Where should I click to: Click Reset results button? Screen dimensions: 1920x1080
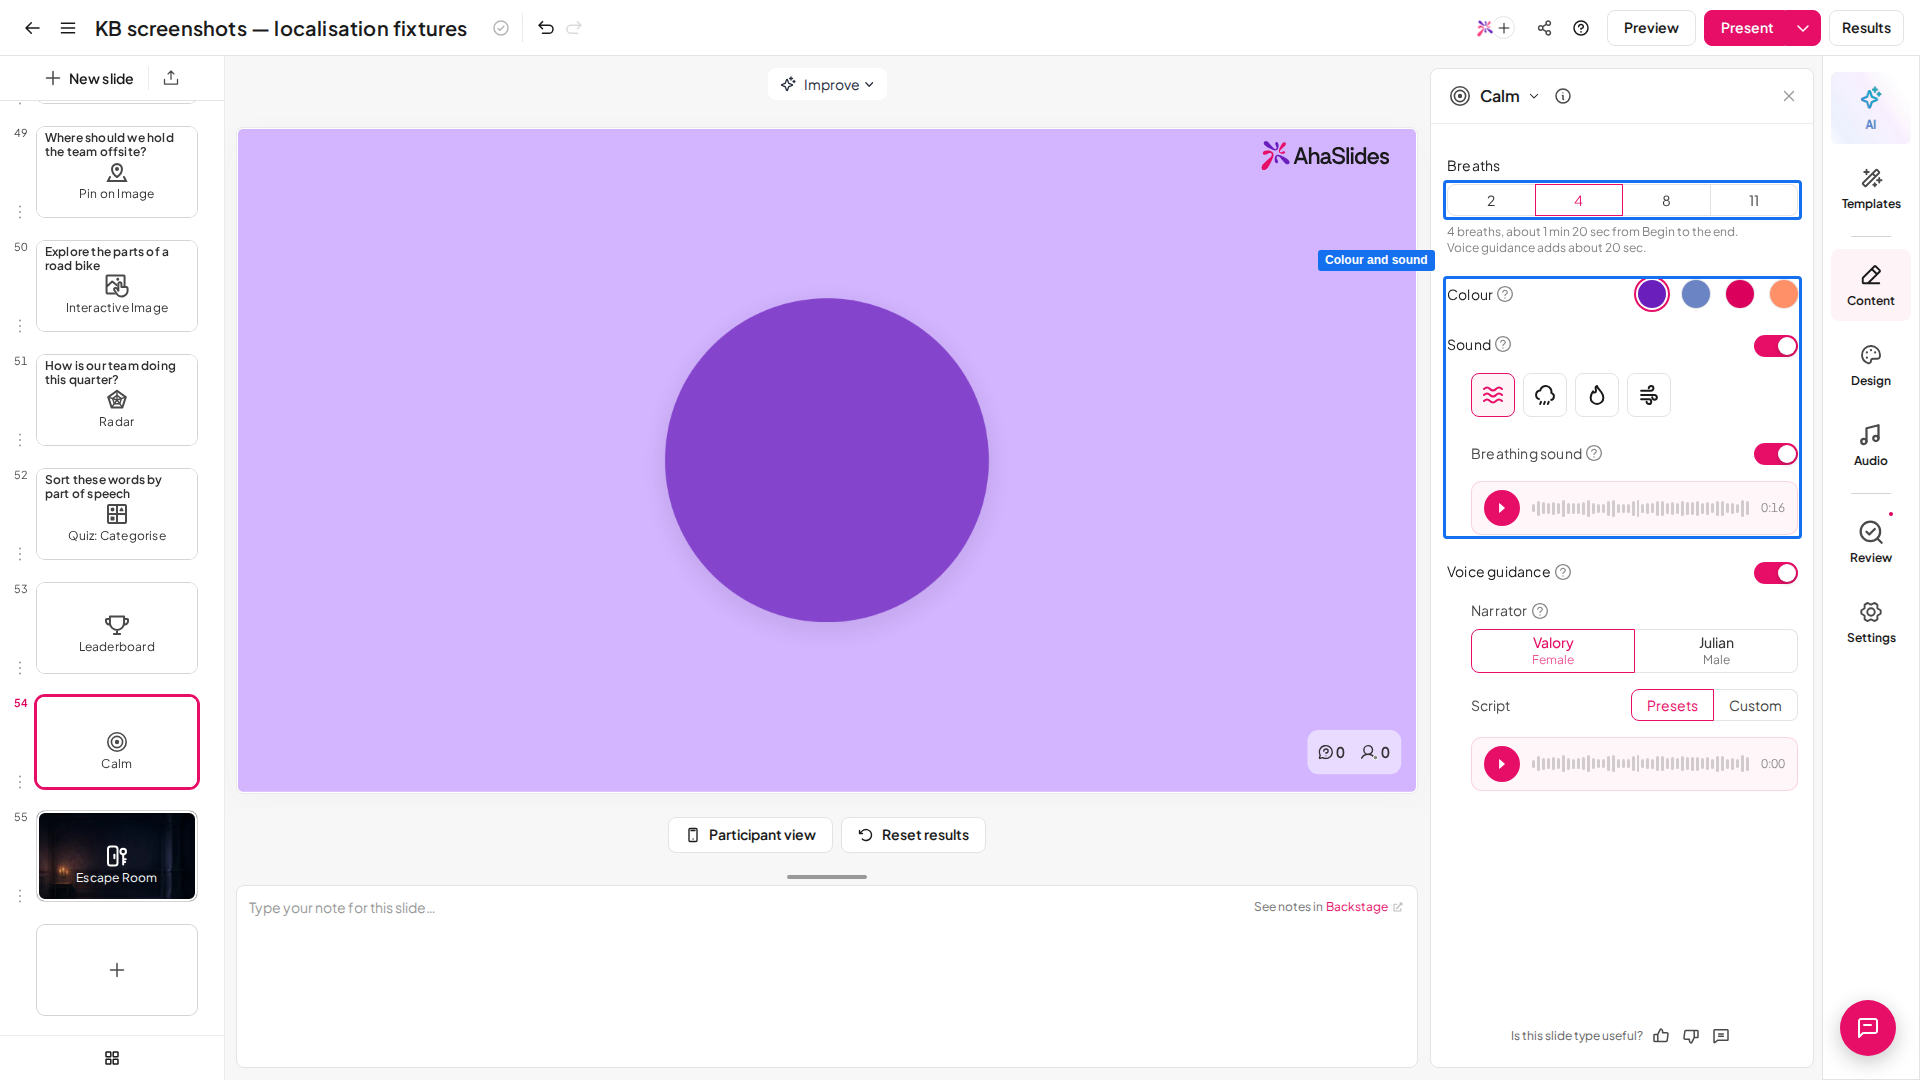[x=913, y=835]
